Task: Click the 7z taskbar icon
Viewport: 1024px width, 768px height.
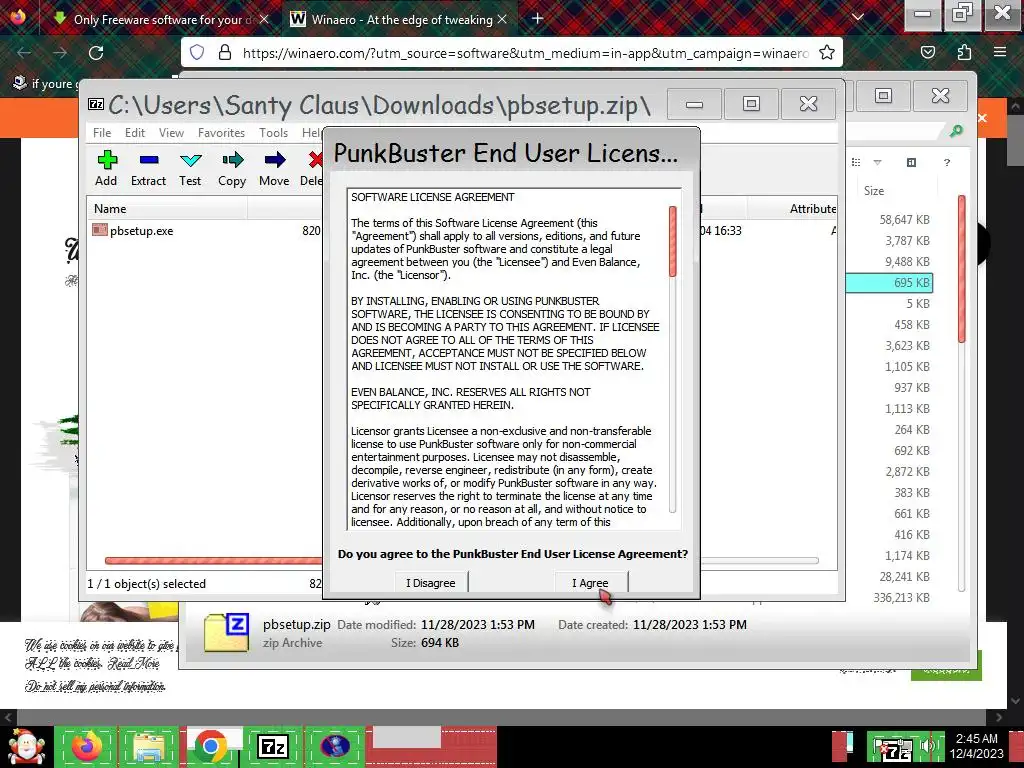Action: [273, 746]
